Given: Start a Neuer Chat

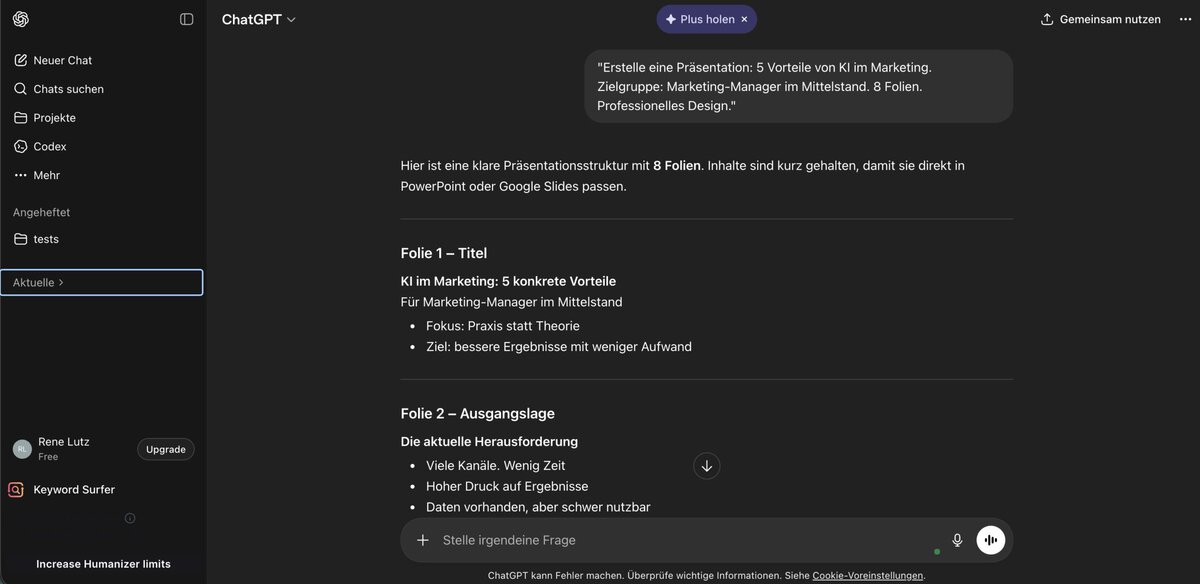Looking at the screenshot, I should [62, 60].
